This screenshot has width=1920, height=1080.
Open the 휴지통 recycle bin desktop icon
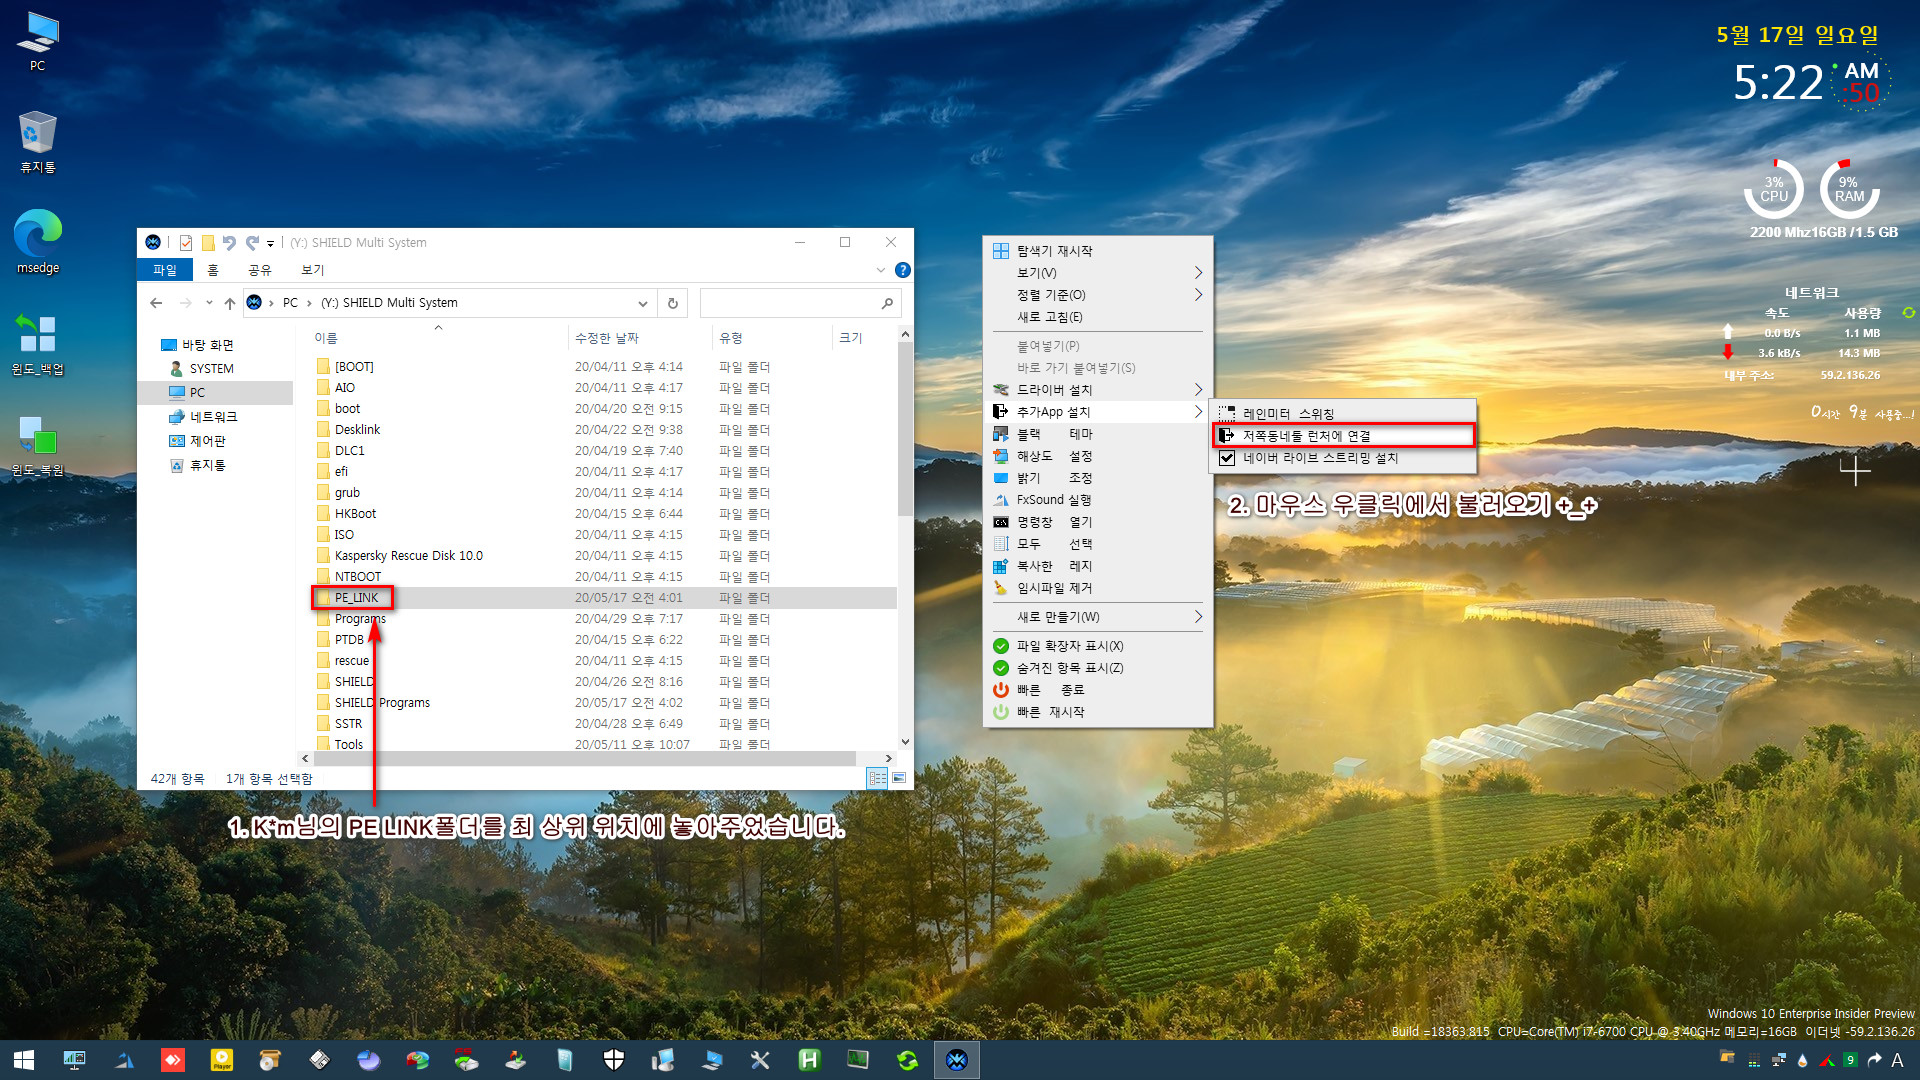pos(38,142)
